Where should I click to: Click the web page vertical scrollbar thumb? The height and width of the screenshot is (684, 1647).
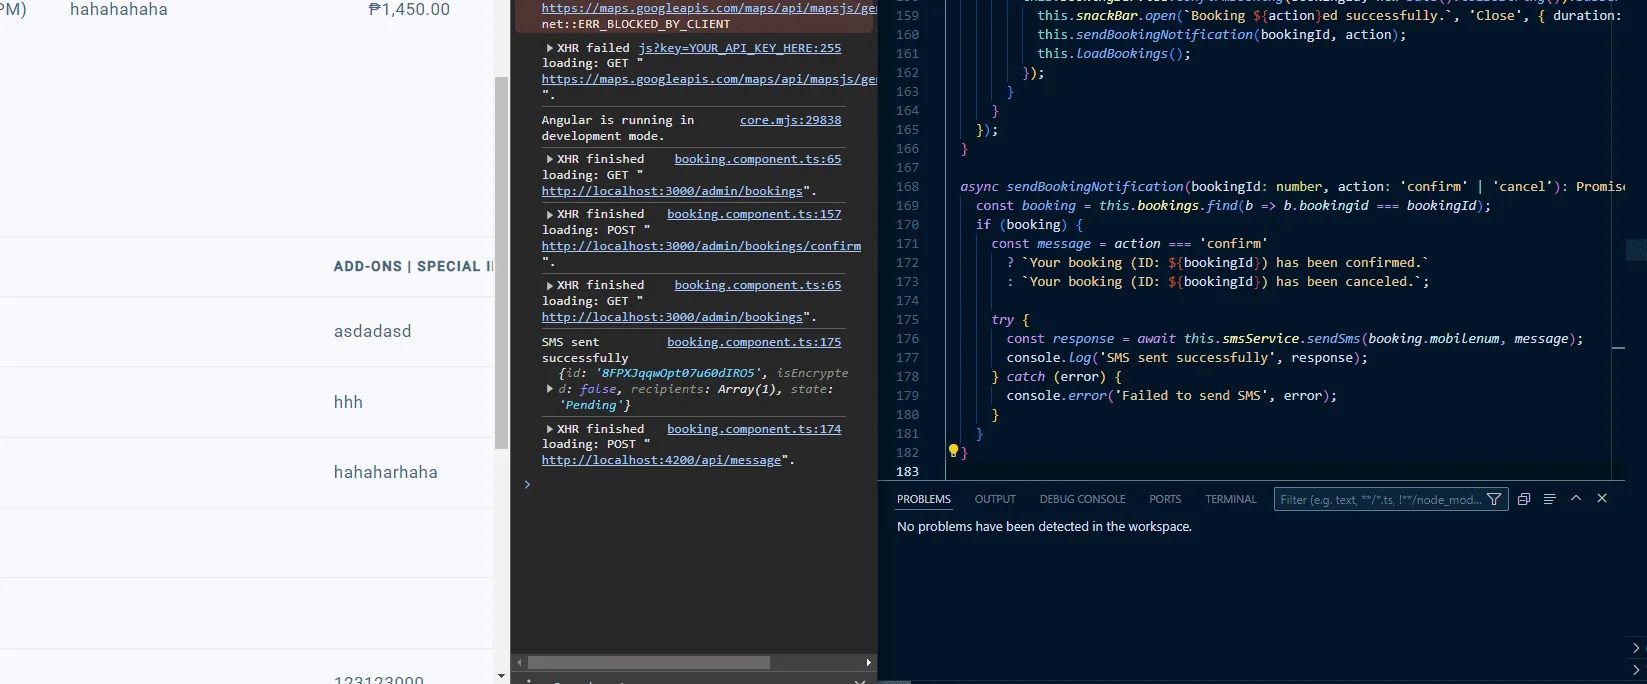(x=502, y=262)
